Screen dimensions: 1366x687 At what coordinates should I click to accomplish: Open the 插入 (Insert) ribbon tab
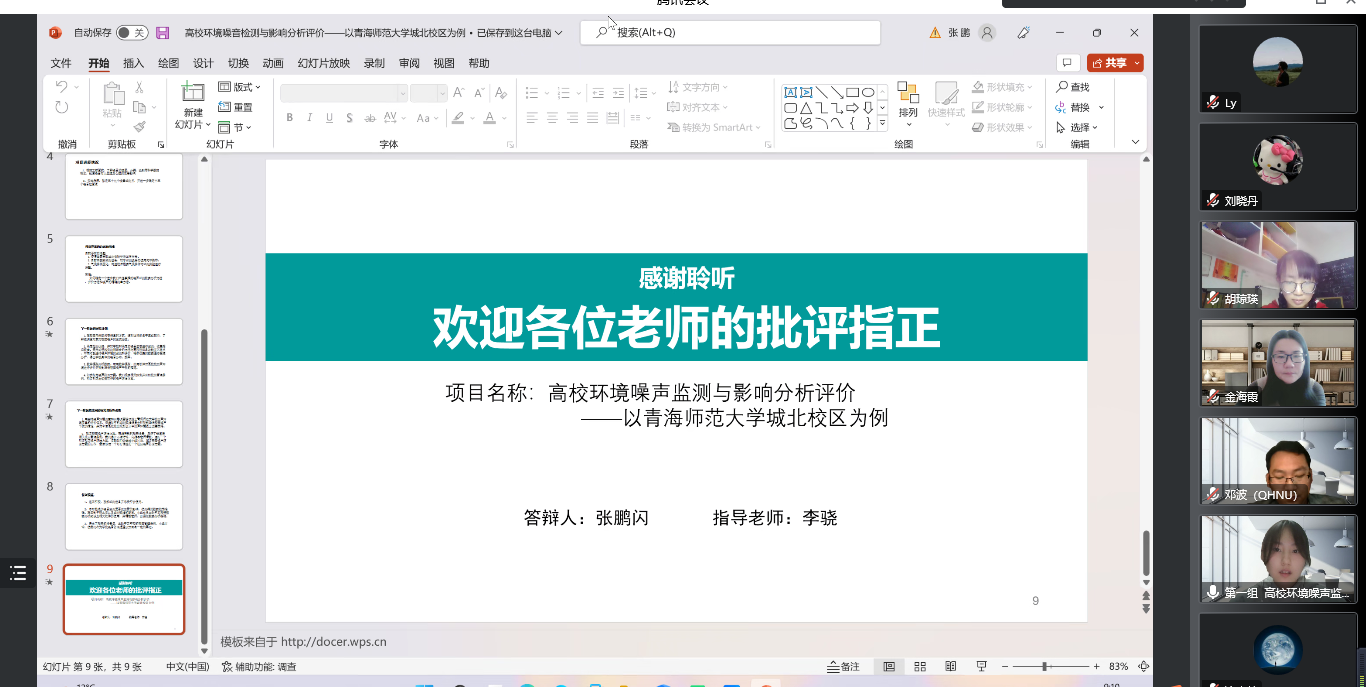click(x=133, y=63)
